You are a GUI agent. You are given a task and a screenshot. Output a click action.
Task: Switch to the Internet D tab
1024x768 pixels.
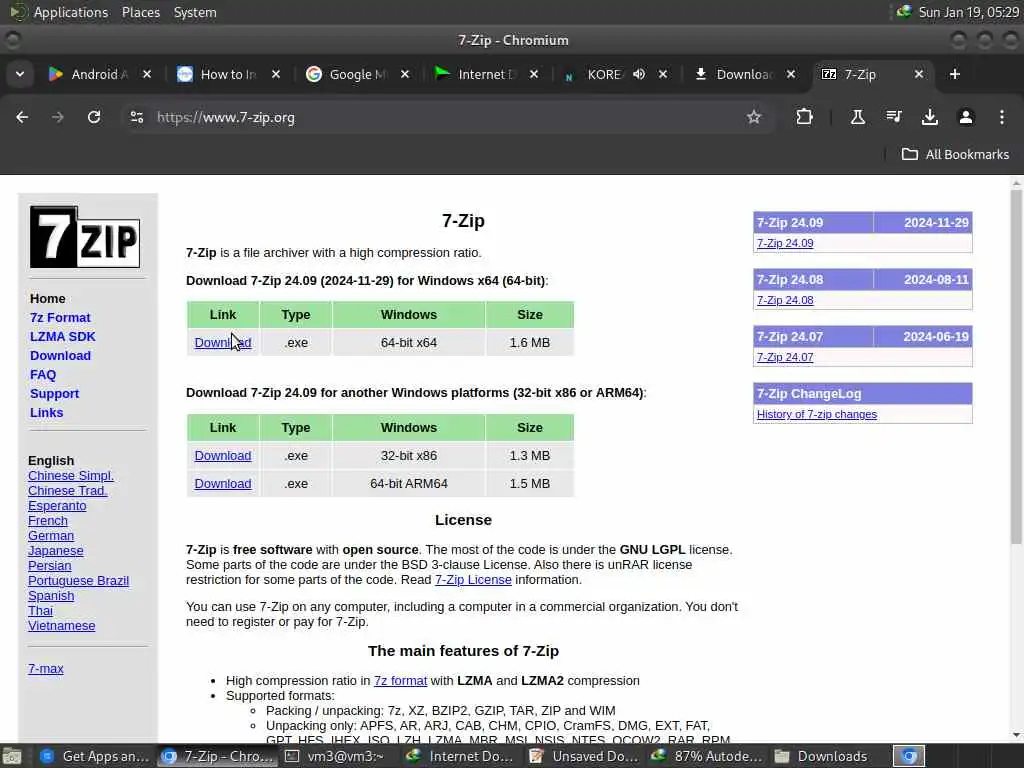click(x=487, y=74)
